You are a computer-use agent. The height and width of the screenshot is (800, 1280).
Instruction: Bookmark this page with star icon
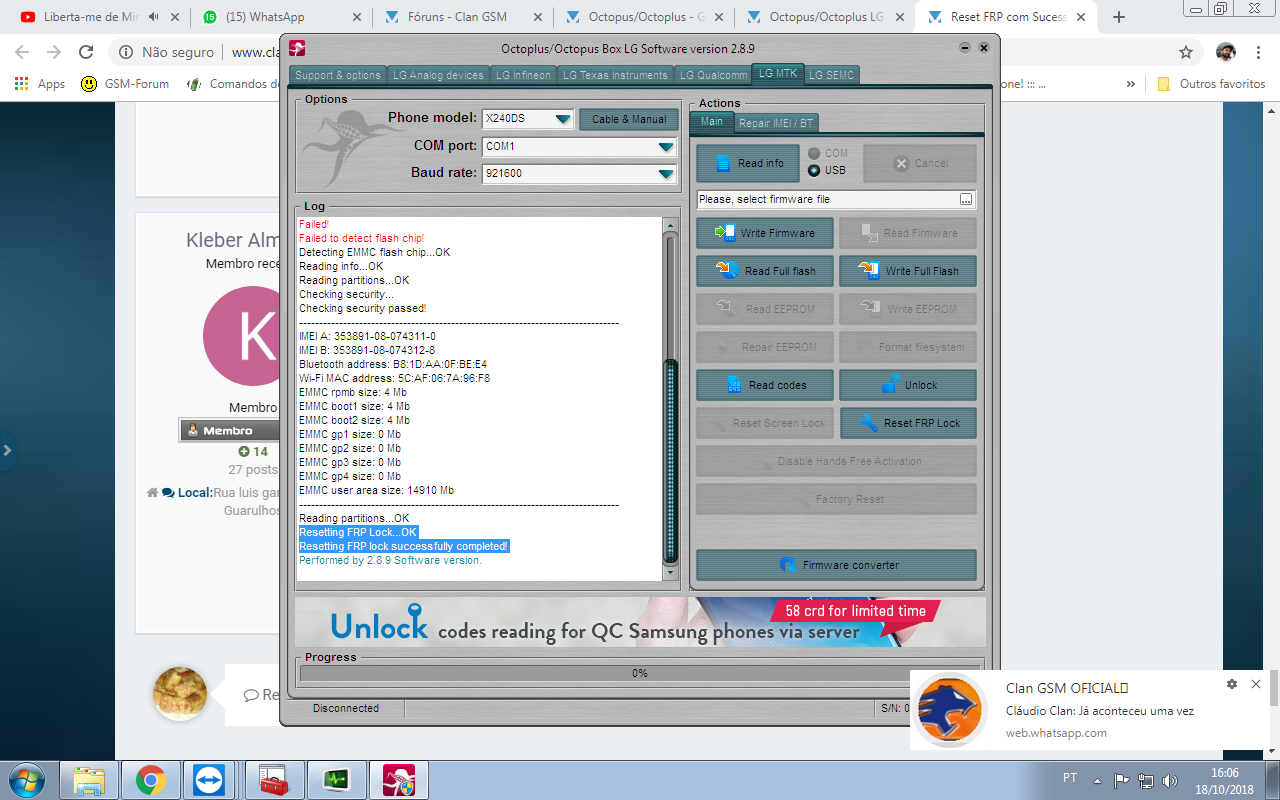[x=1186, y=52]
